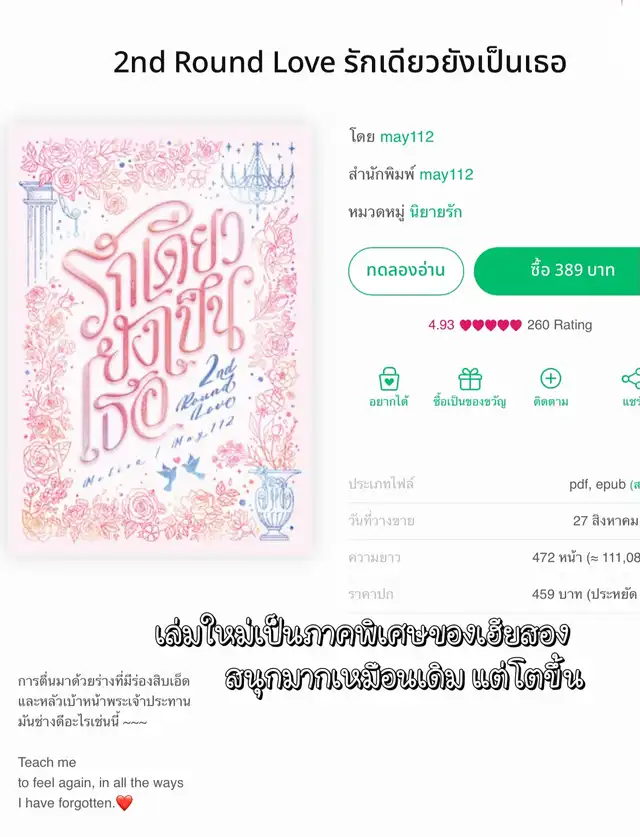
Task: Select the 4.93 rating score
Action: pyautogui.click(x=441, y=325)
